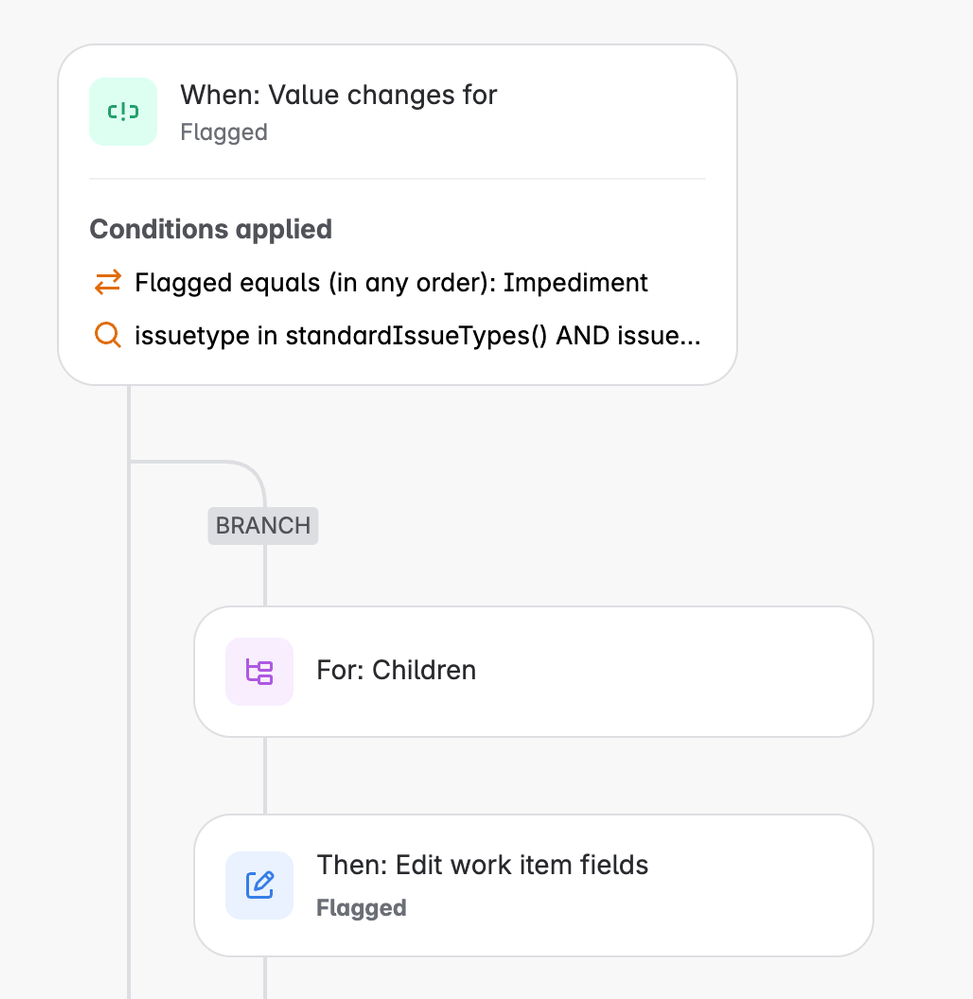Click the Conditions applied heading
The image size is (973, 999).
point(210,229)
